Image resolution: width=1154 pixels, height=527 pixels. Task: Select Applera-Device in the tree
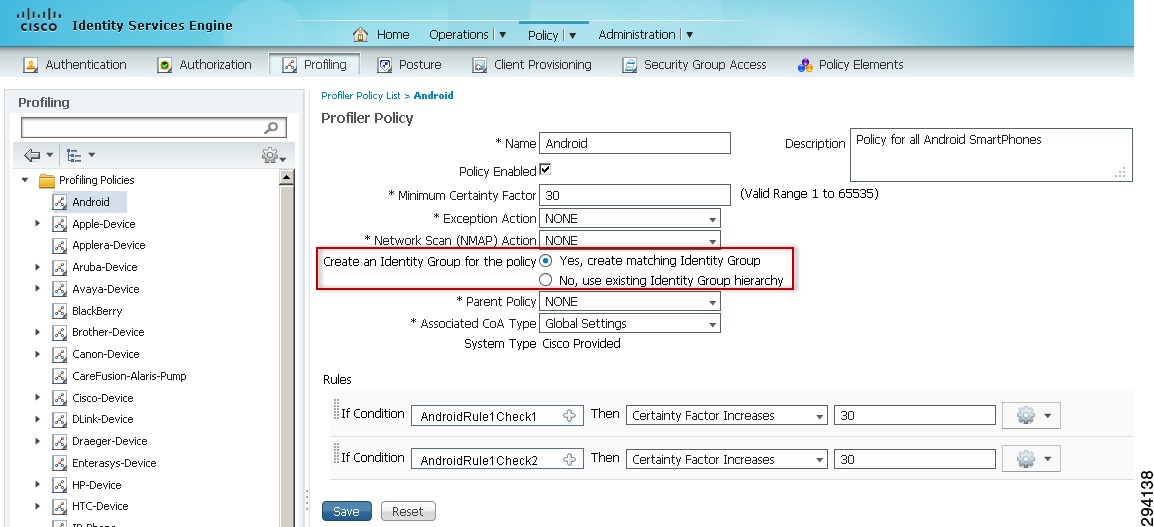click(x=108, y=245)
